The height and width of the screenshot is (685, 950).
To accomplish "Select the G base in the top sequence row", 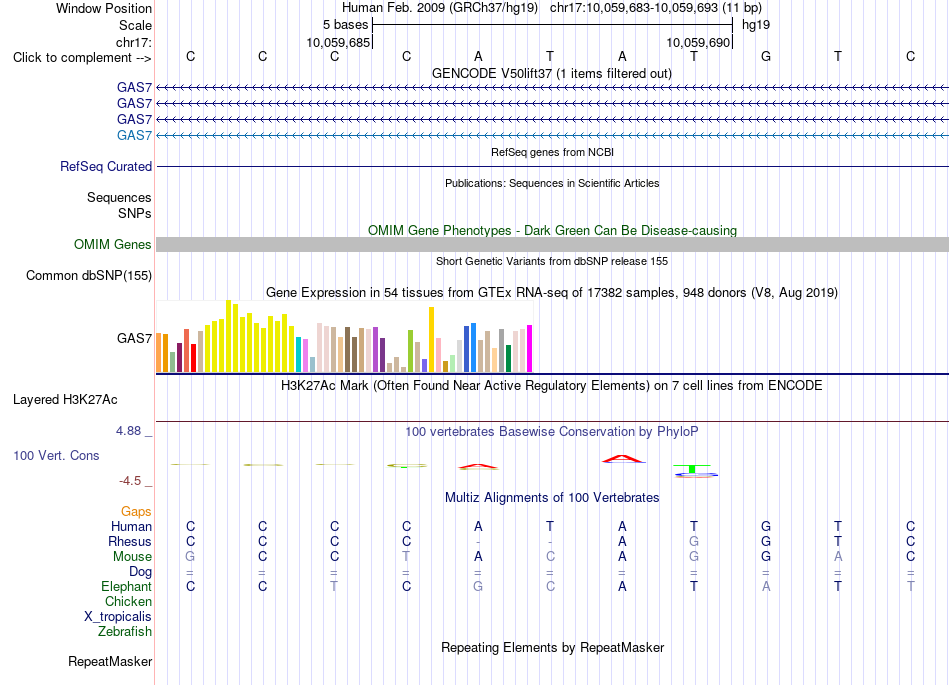I will (x=766, y=56).
